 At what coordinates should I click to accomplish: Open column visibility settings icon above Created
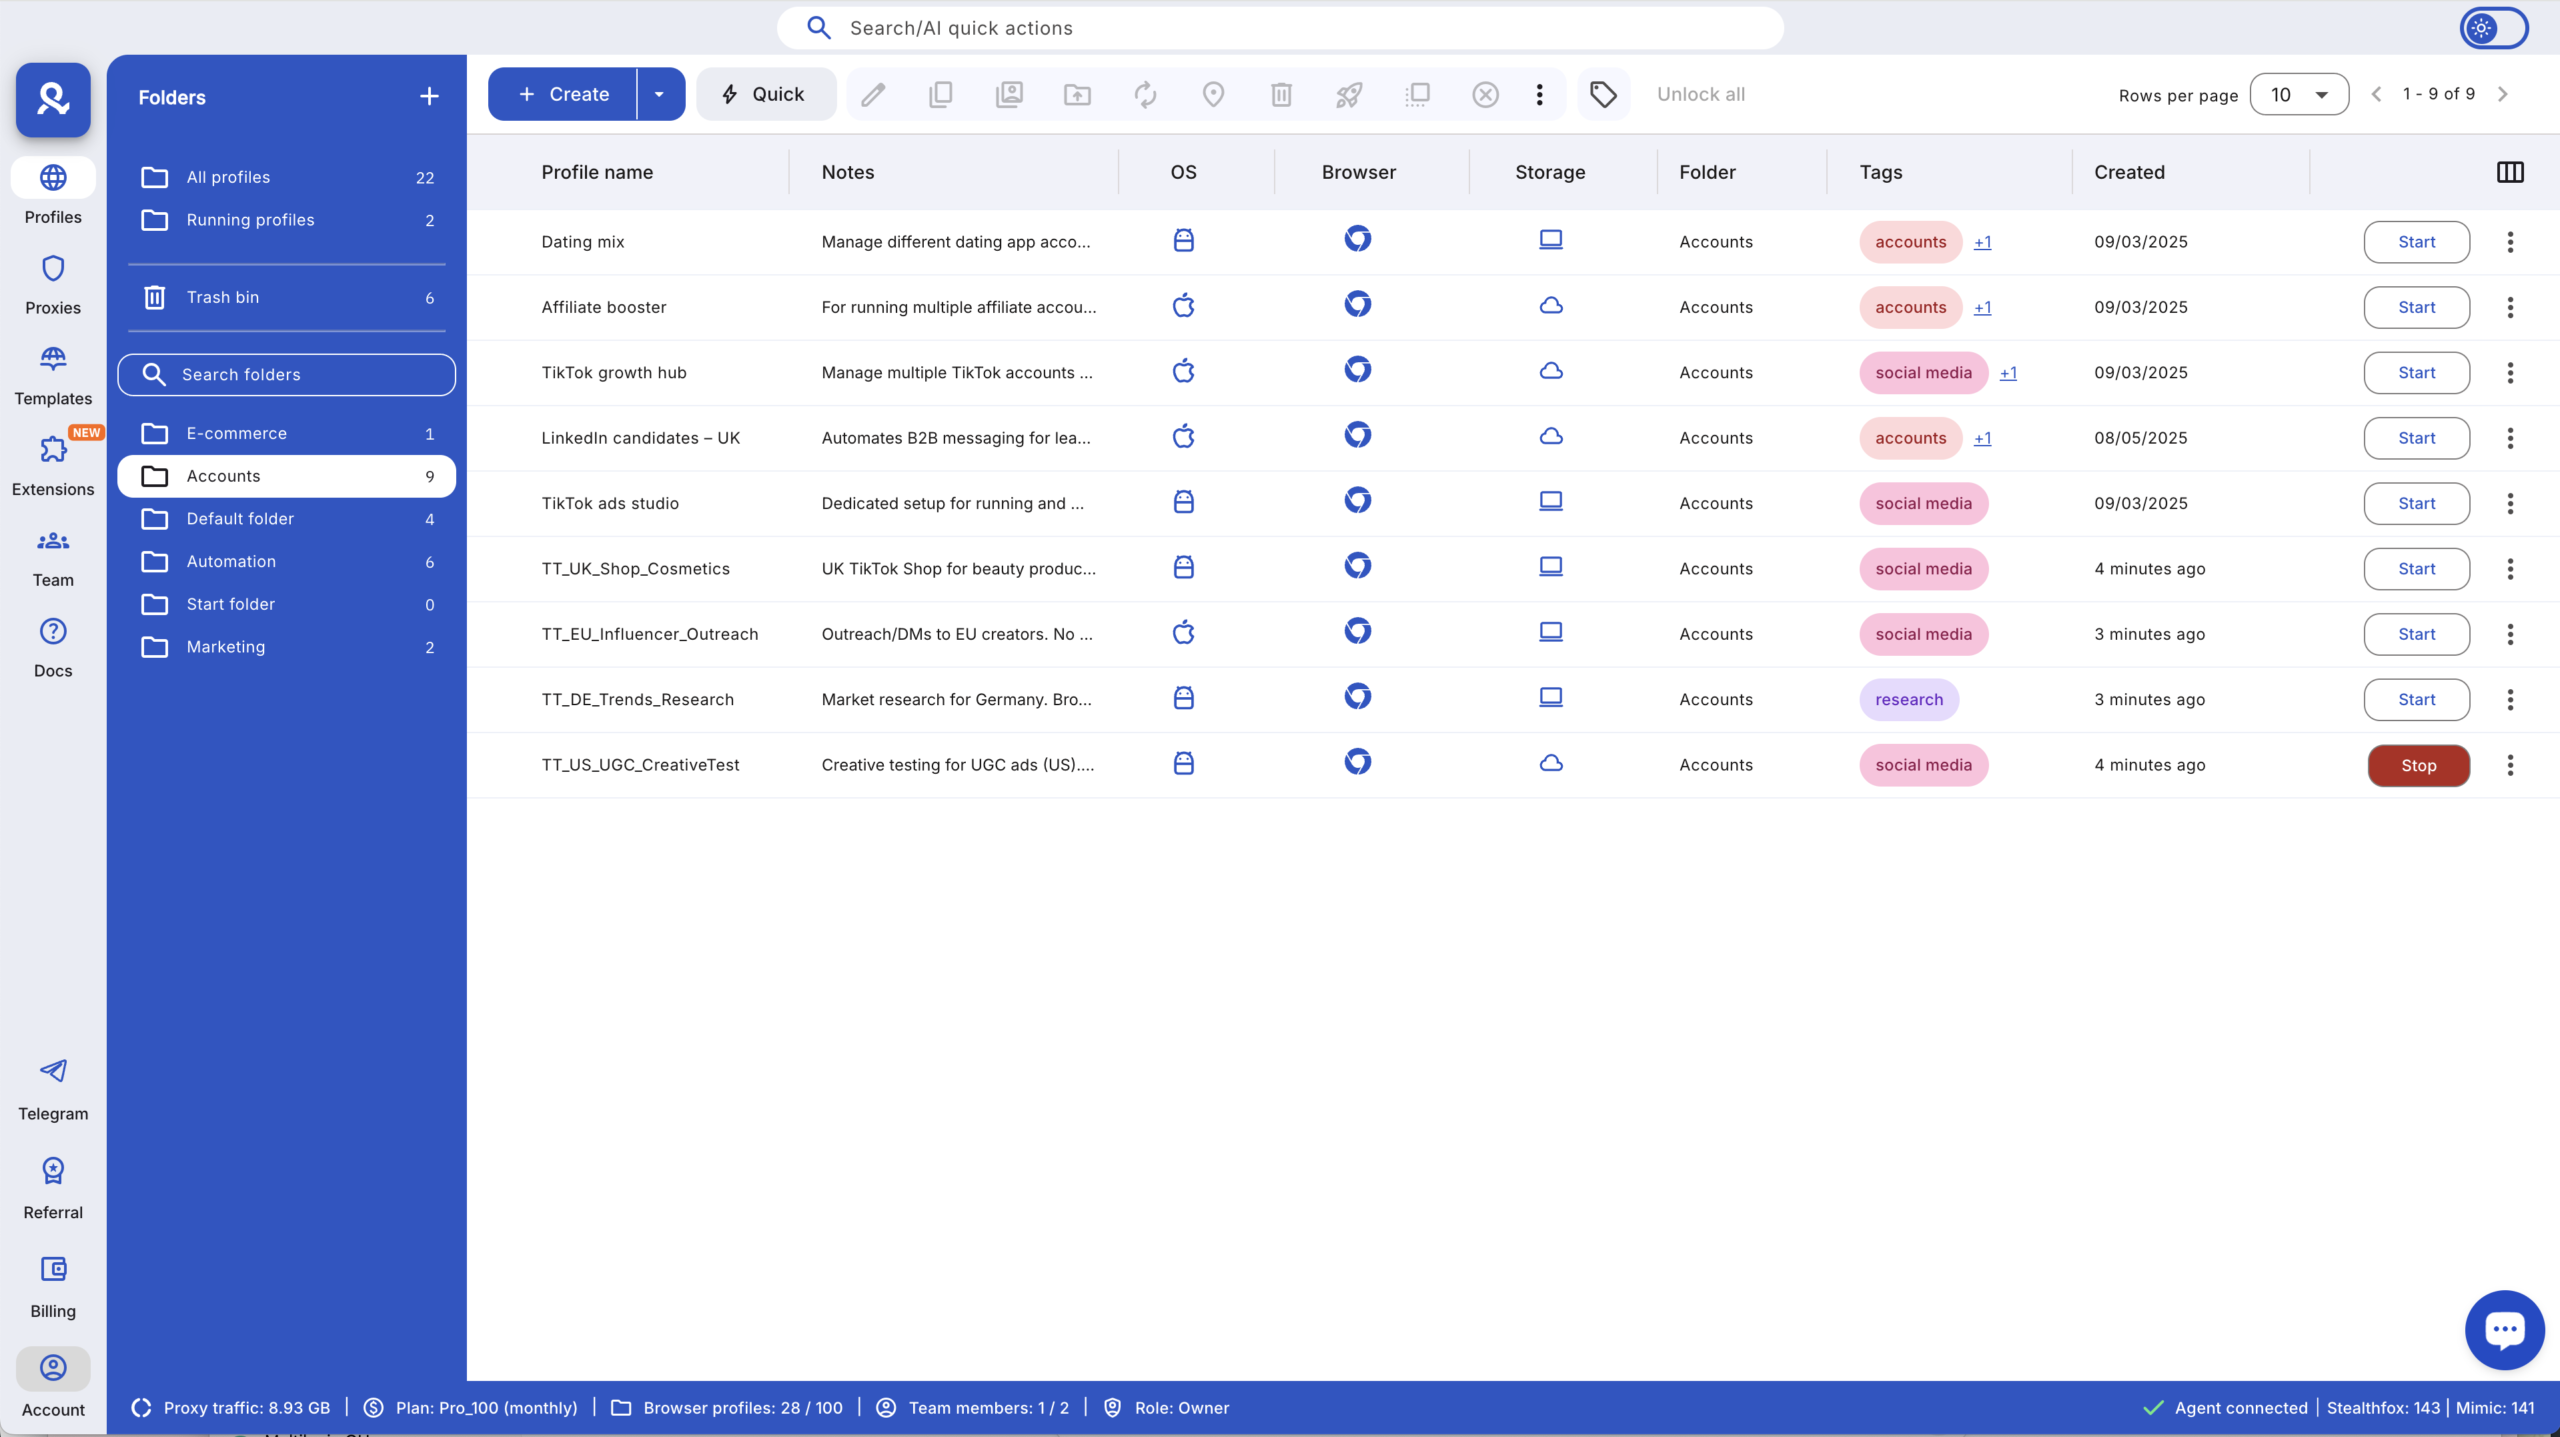click(2509, 171)
